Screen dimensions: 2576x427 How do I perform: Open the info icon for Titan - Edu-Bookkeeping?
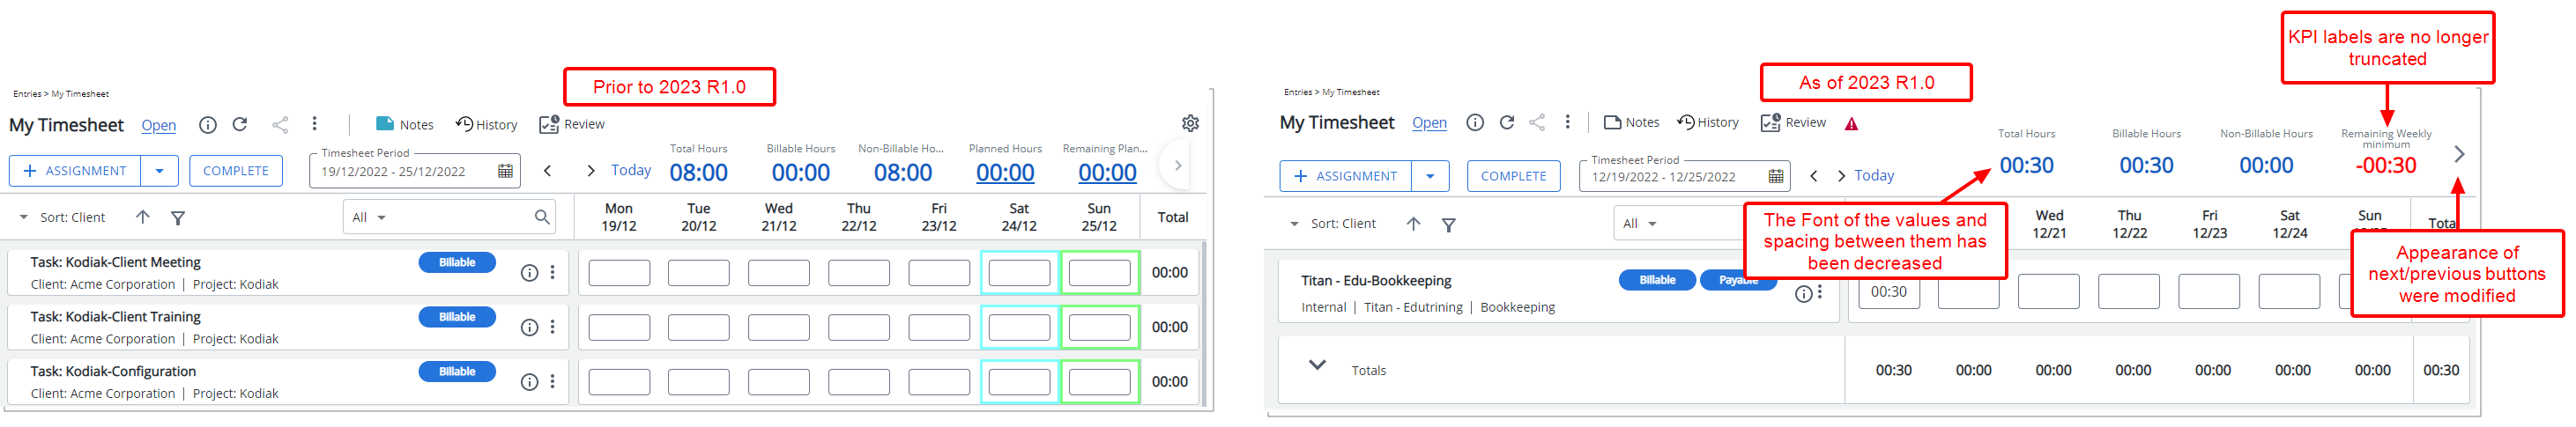[1803, 294]
